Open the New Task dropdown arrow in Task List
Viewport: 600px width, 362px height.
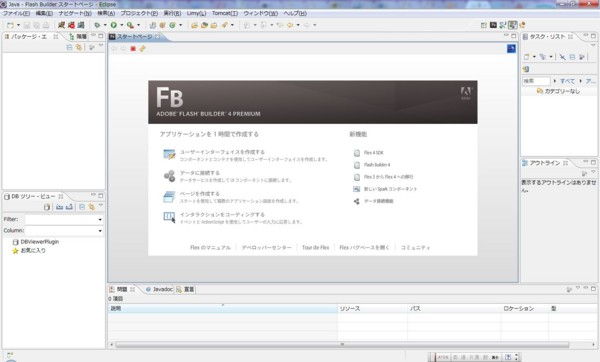534,57
